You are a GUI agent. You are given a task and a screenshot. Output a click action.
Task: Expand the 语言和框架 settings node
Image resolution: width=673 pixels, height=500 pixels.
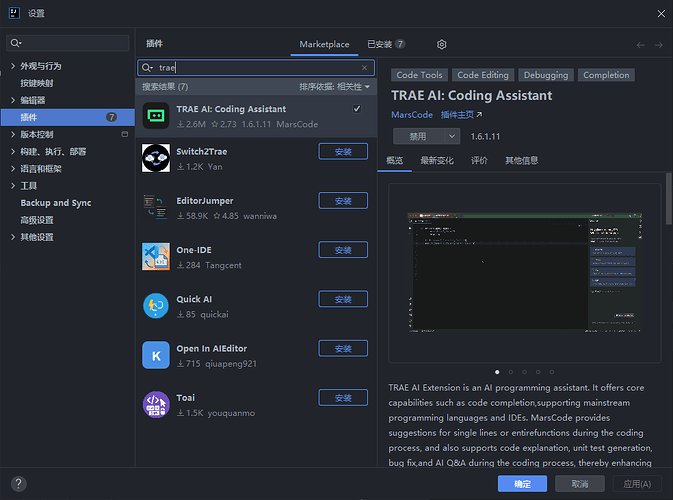13,169
